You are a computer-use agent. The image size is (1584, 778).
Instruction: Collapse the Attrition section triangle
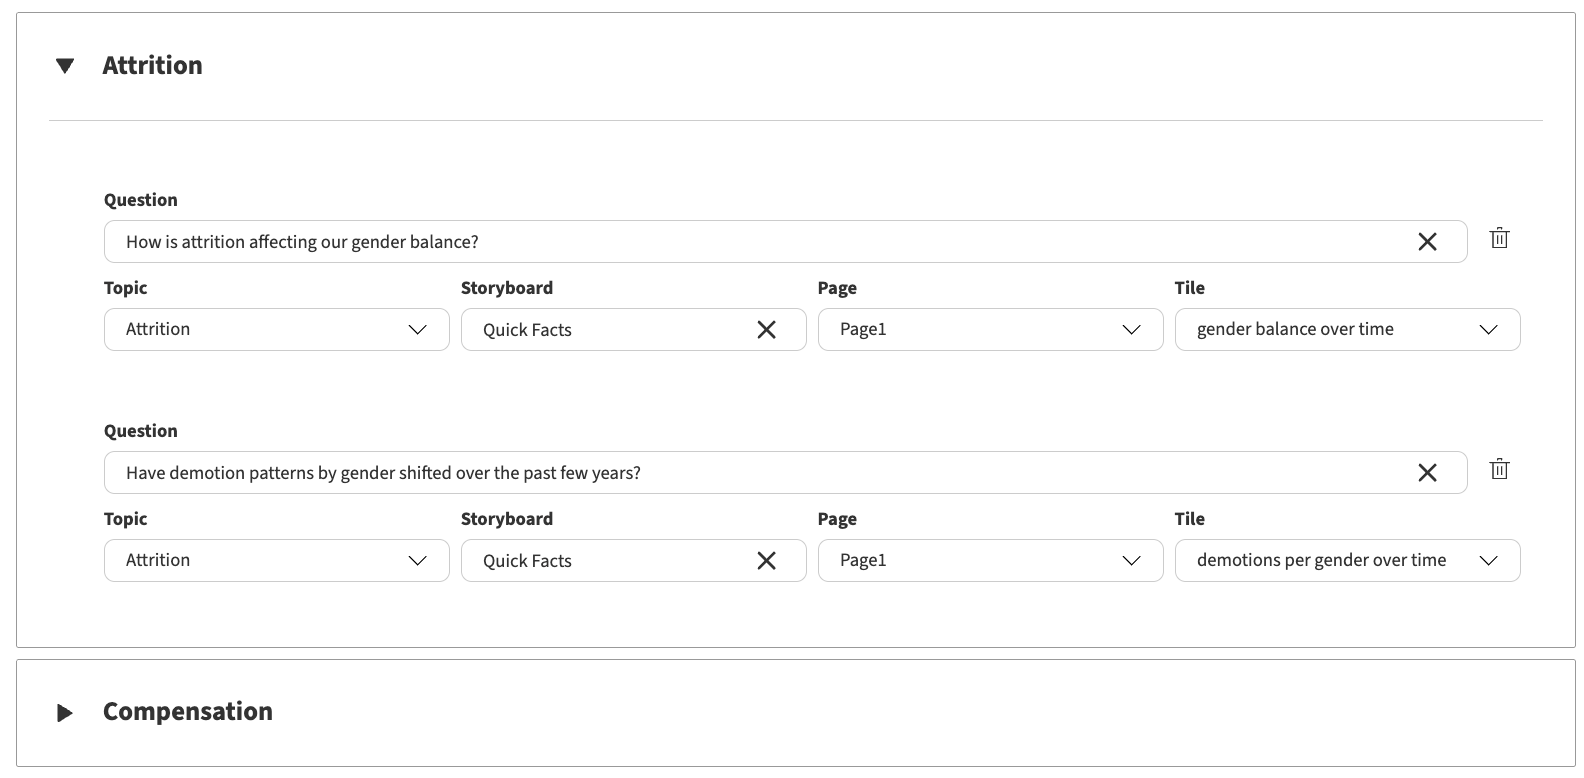pos(65,66)
